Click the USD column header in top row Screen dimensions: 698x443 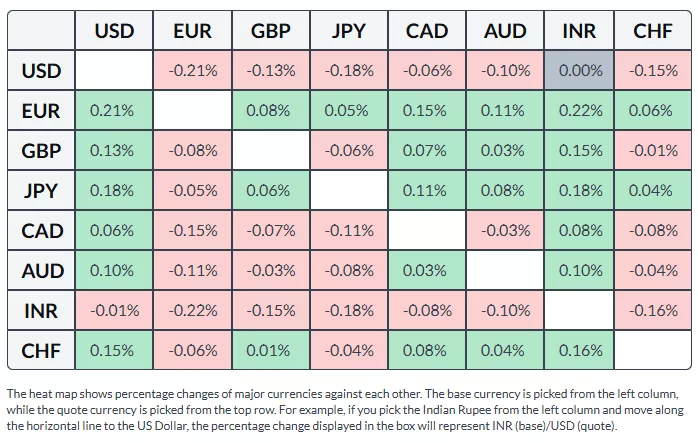114,31
